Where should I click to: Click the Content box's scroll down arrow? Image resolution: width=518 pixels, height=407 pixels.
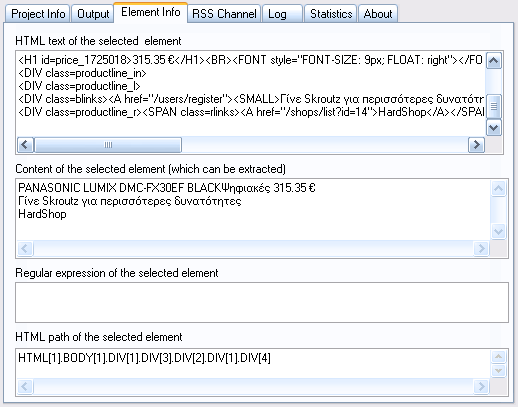499,231
